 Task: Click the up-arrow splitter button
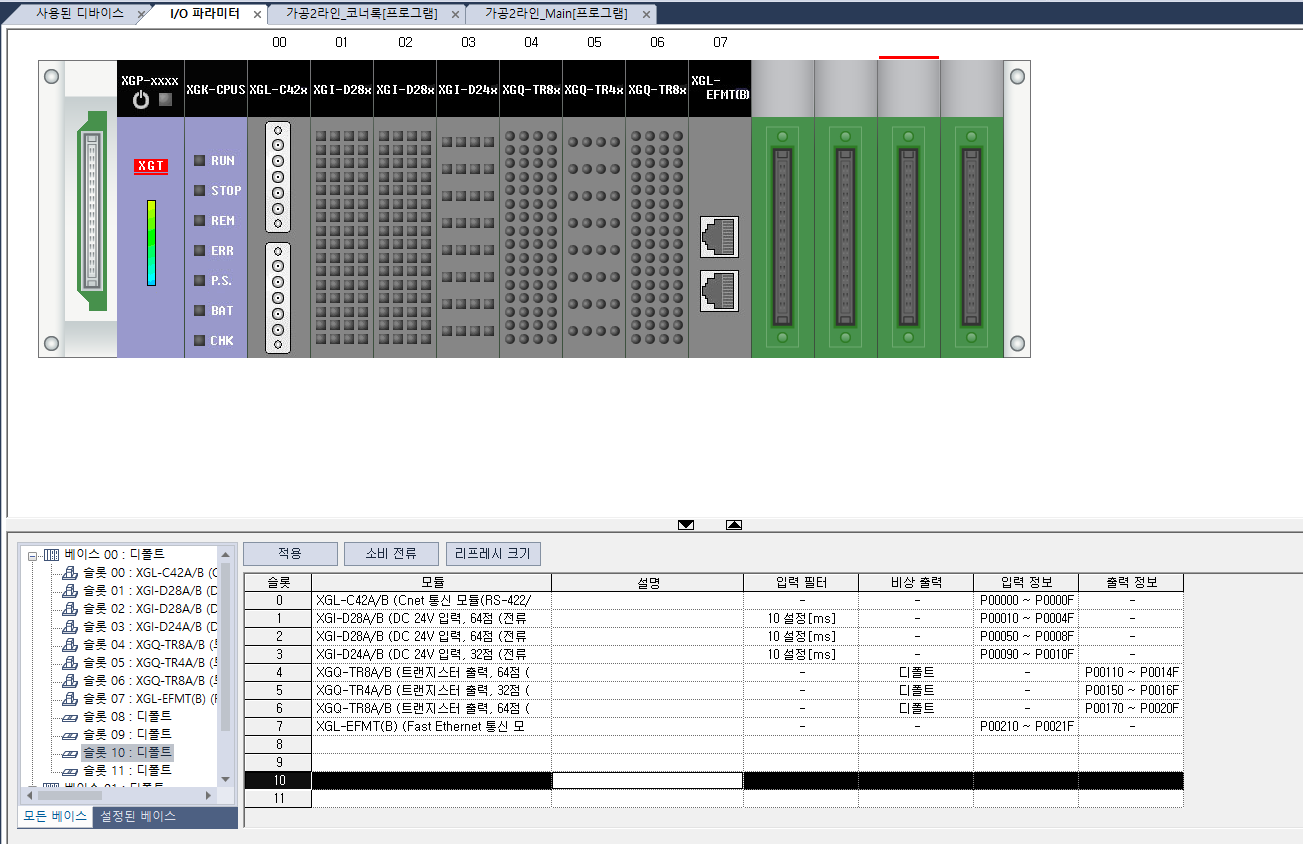pos(734,525)
